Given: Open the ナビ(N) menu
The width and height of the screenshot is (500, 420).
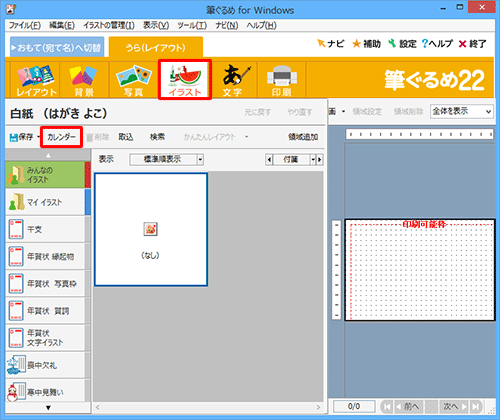Looking at the screenshot, I should (227, 25).
